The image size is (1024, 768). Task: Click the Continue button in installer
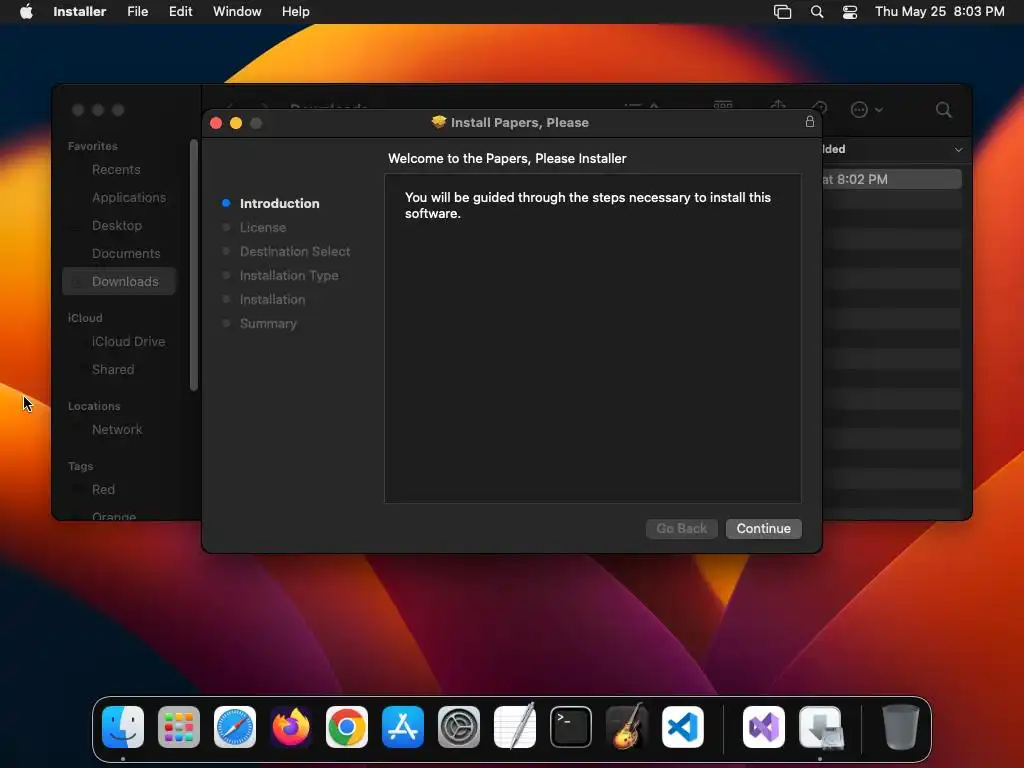pos(763,528)
